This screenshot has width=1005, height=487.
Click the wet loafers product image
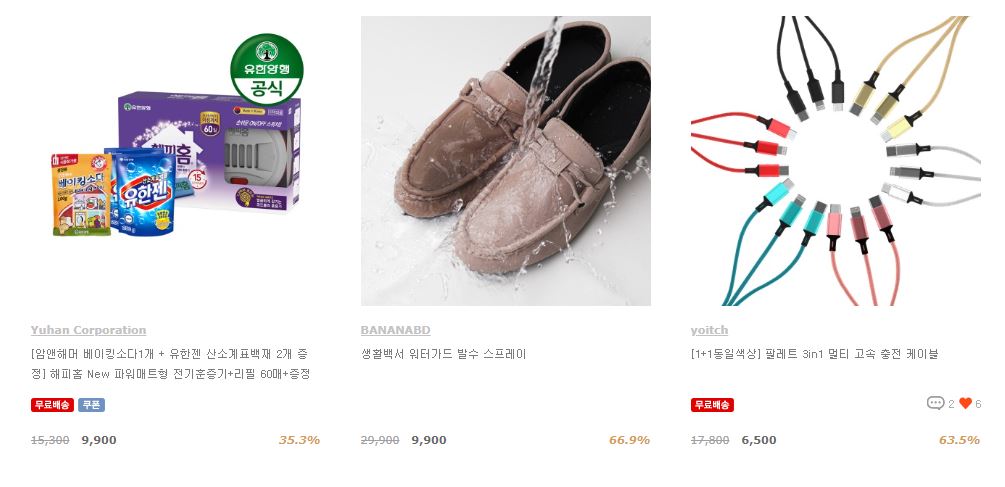(x=506, y=161)
